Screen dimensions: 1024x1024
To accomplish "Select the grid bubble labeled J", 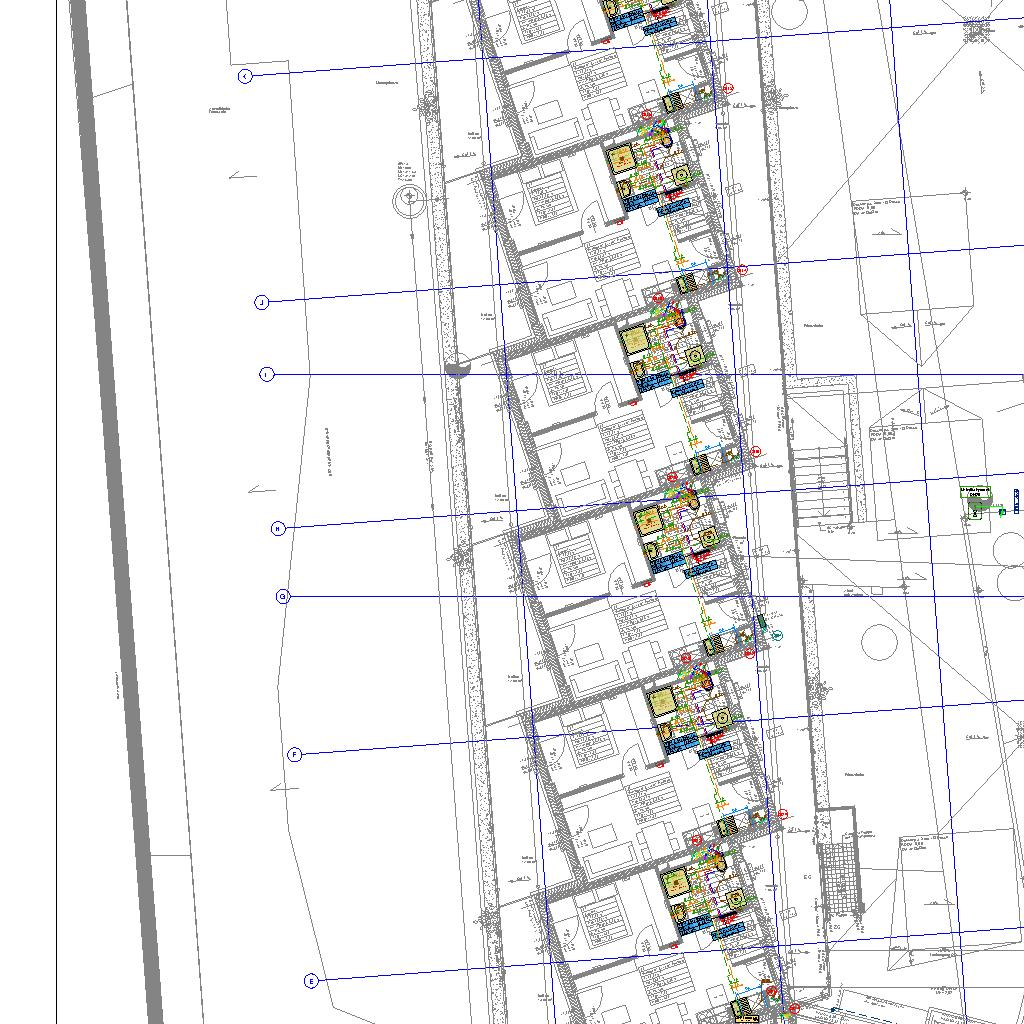I will tap(261, 302).
